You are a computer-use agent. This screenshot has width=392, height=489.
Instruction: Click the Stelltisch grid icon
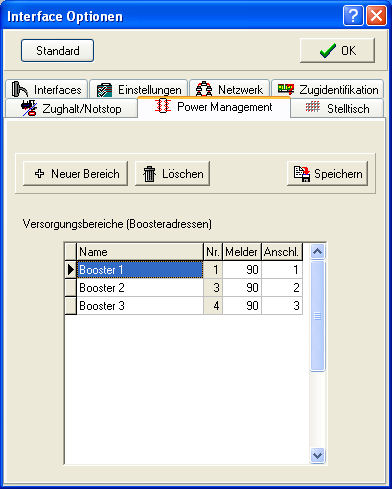[313, 107]
